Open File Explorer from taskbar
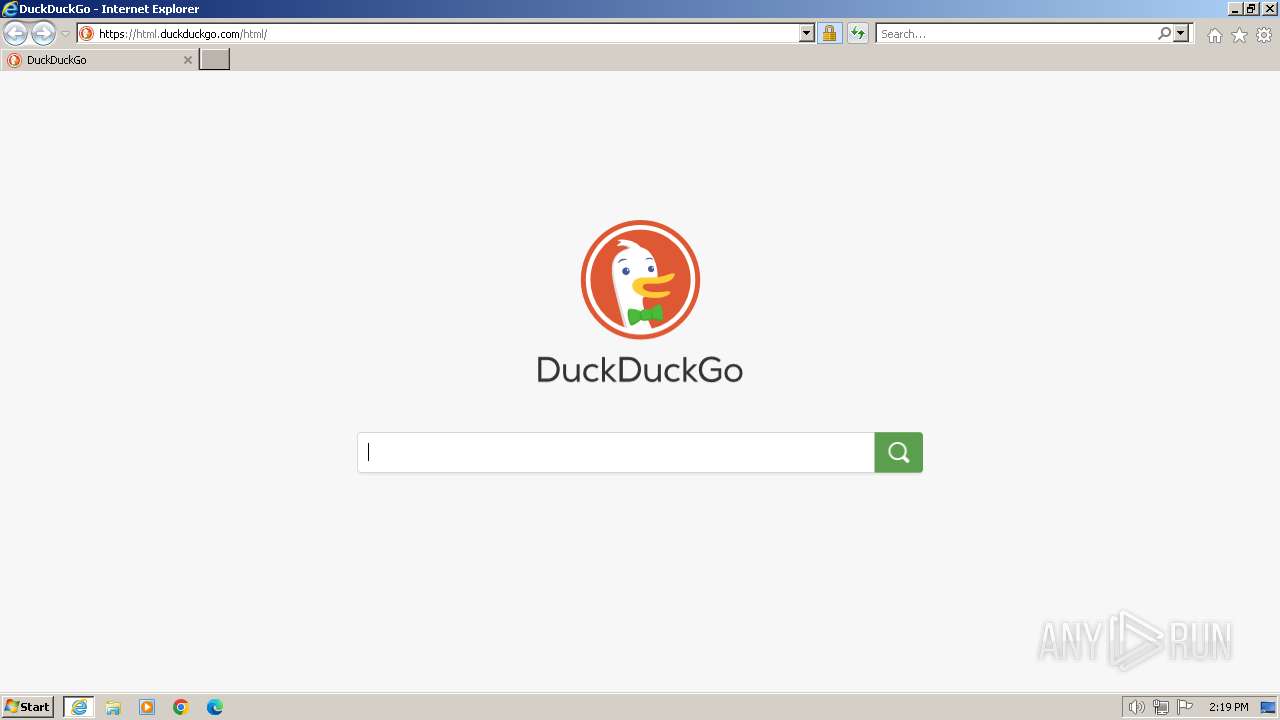1280x720 pixels. (x=113, y=707)
